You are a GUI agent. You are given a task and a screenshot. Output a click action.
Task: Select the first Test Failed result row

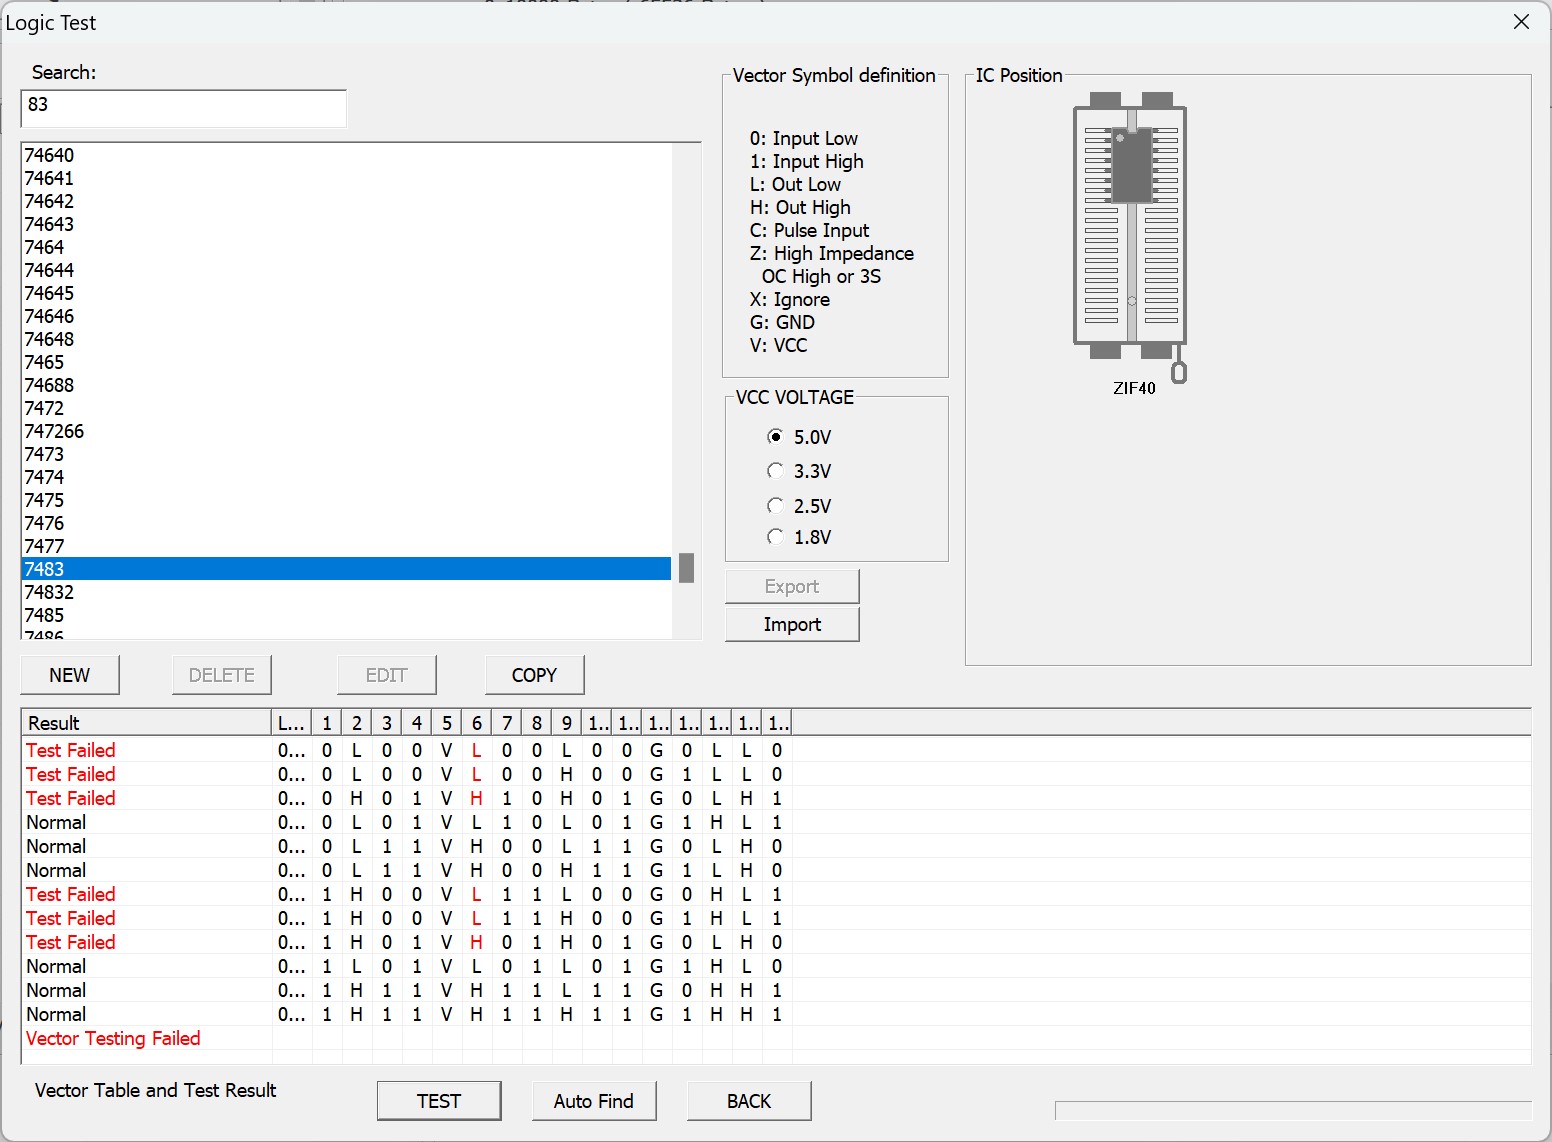pyautogui.click(x=71, y=750)
